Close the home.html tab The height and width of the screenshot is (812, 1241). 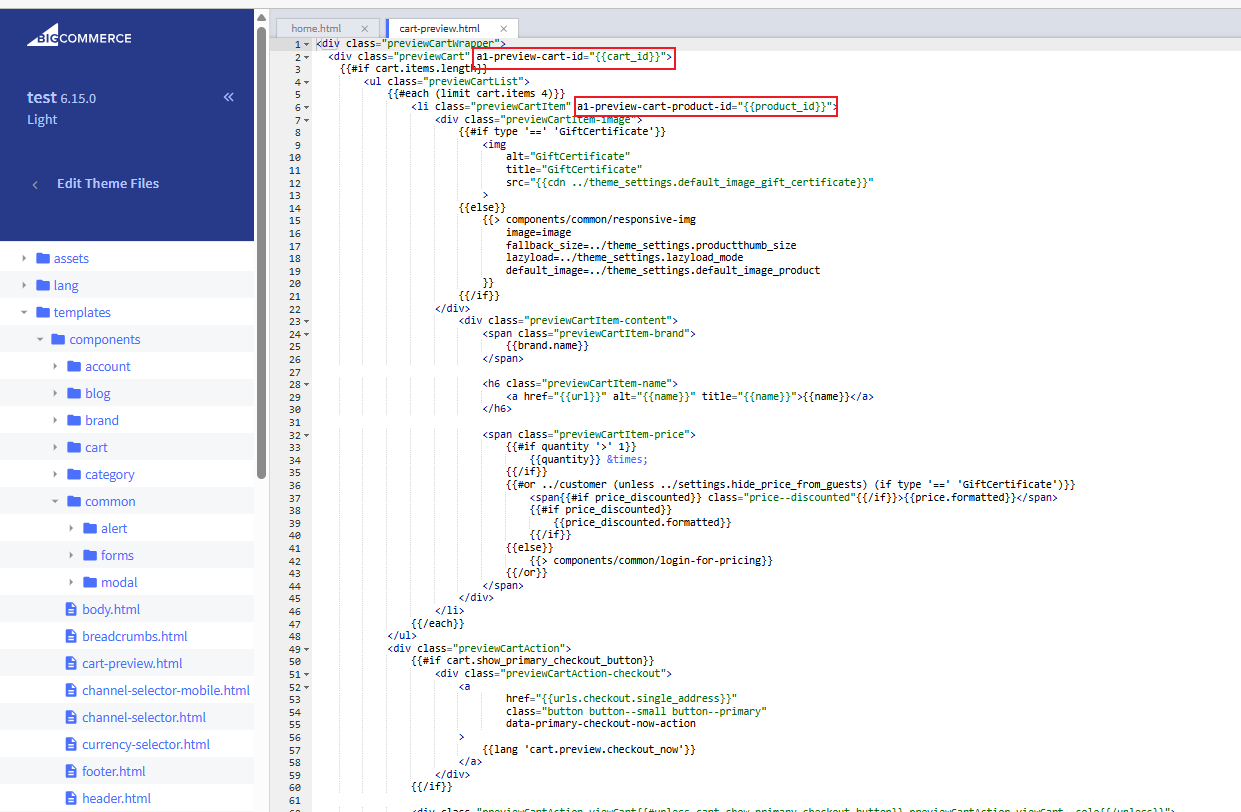(x=364, y=29)
